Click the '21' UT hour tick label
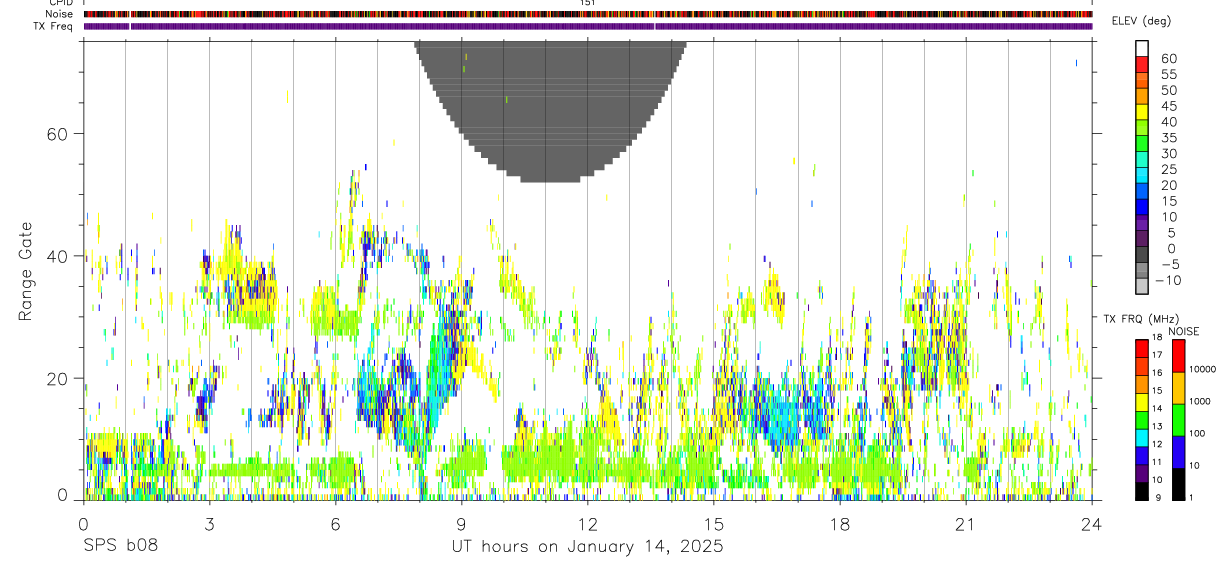The width and height of the screenshot is (1228, 567). tap(965, 524)
